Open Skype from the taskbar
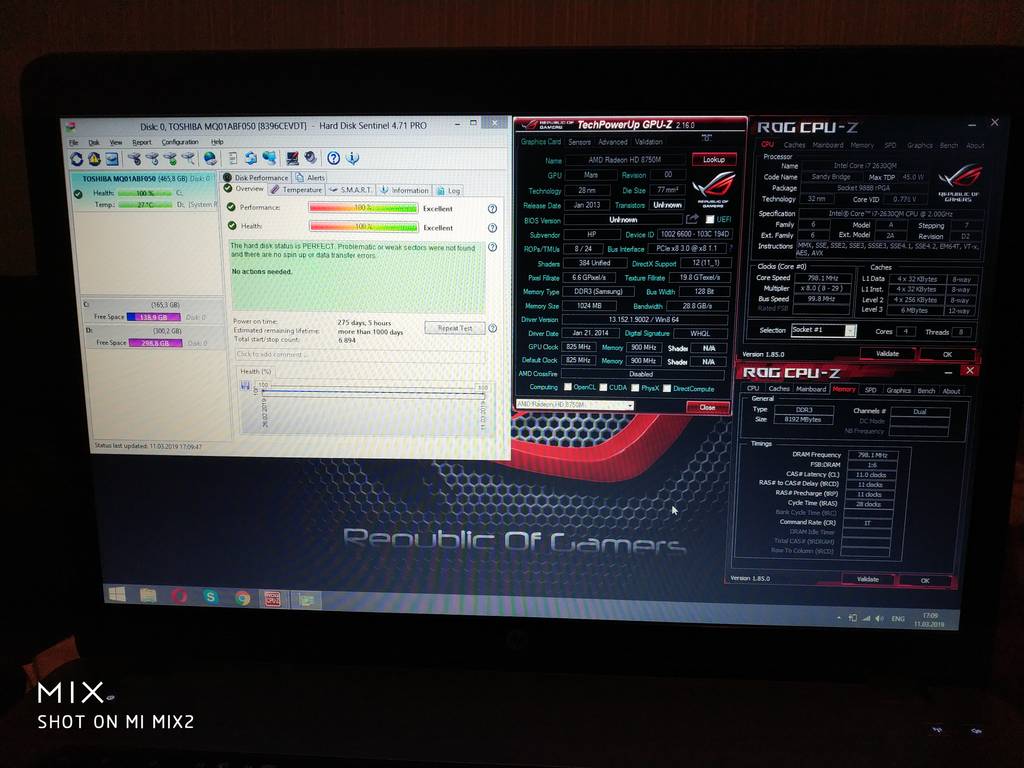 [x=210, y=596]
